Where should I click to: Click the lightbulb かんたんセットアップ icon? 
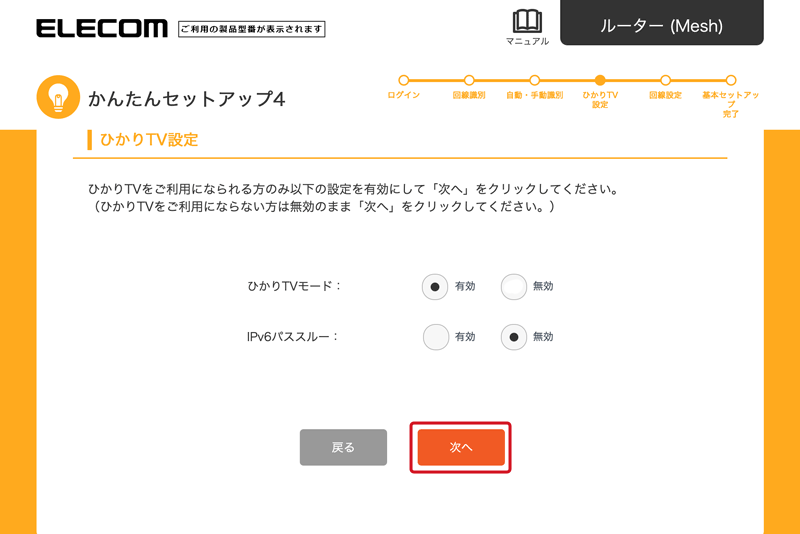pos(58,97)
